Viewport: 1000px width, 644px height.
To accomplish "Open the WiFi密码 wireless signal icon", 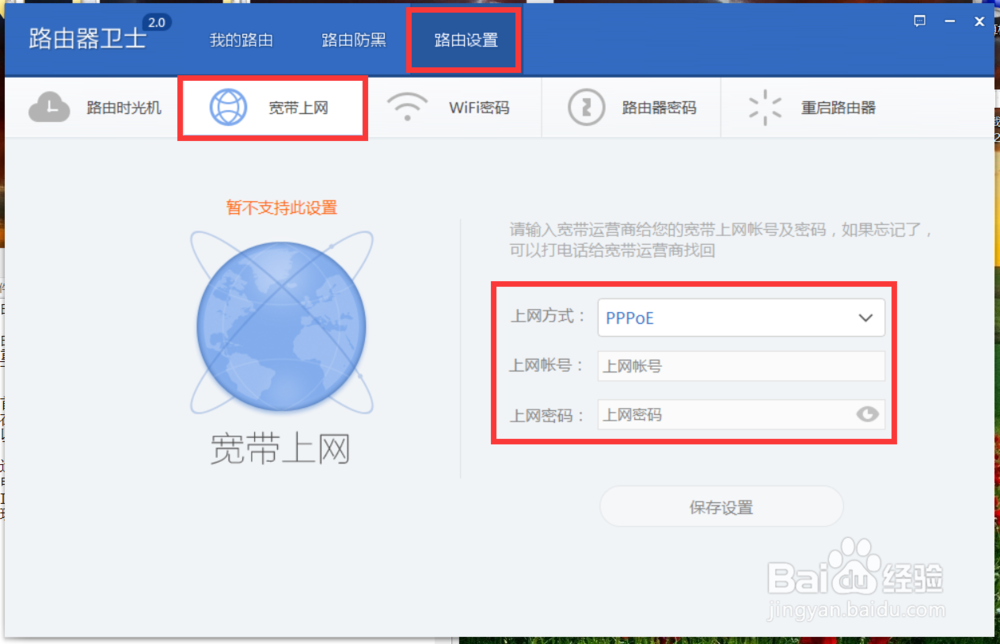I will pos(407,106).
